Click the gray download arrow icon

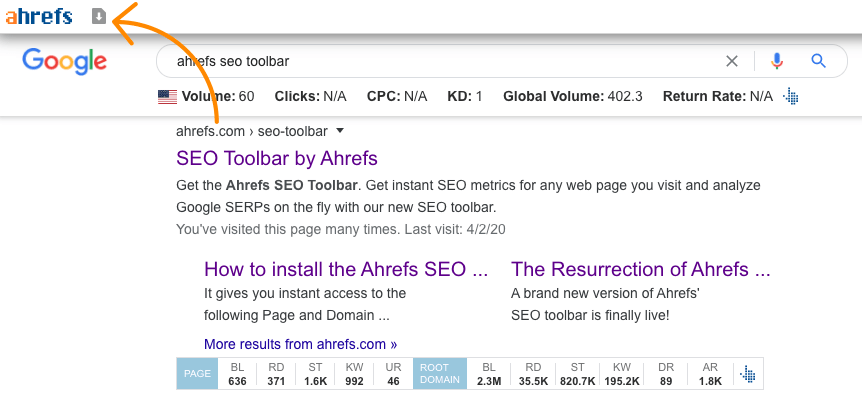click(98, 16)
